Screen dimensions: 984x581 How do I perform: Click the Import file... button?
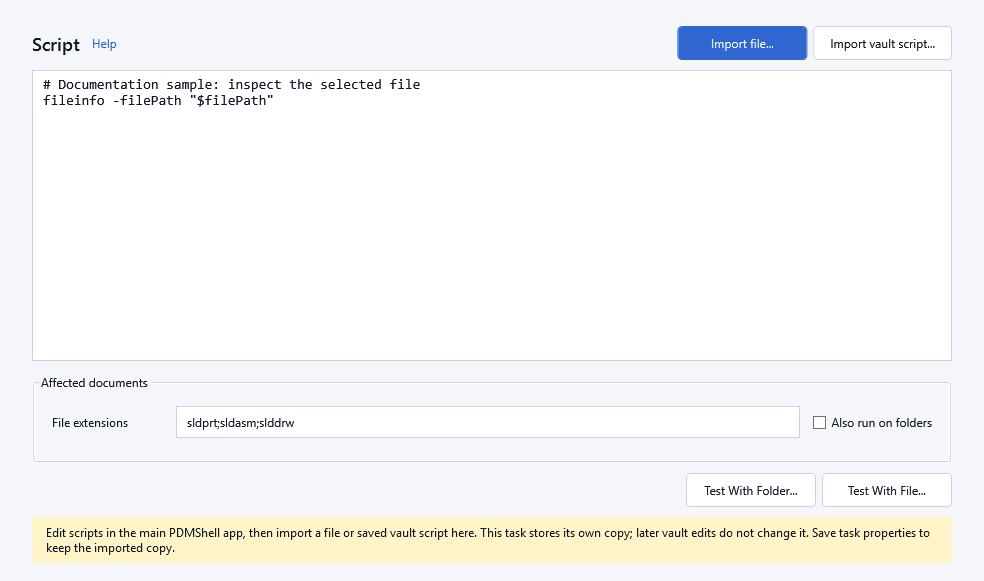click(742, 43)
